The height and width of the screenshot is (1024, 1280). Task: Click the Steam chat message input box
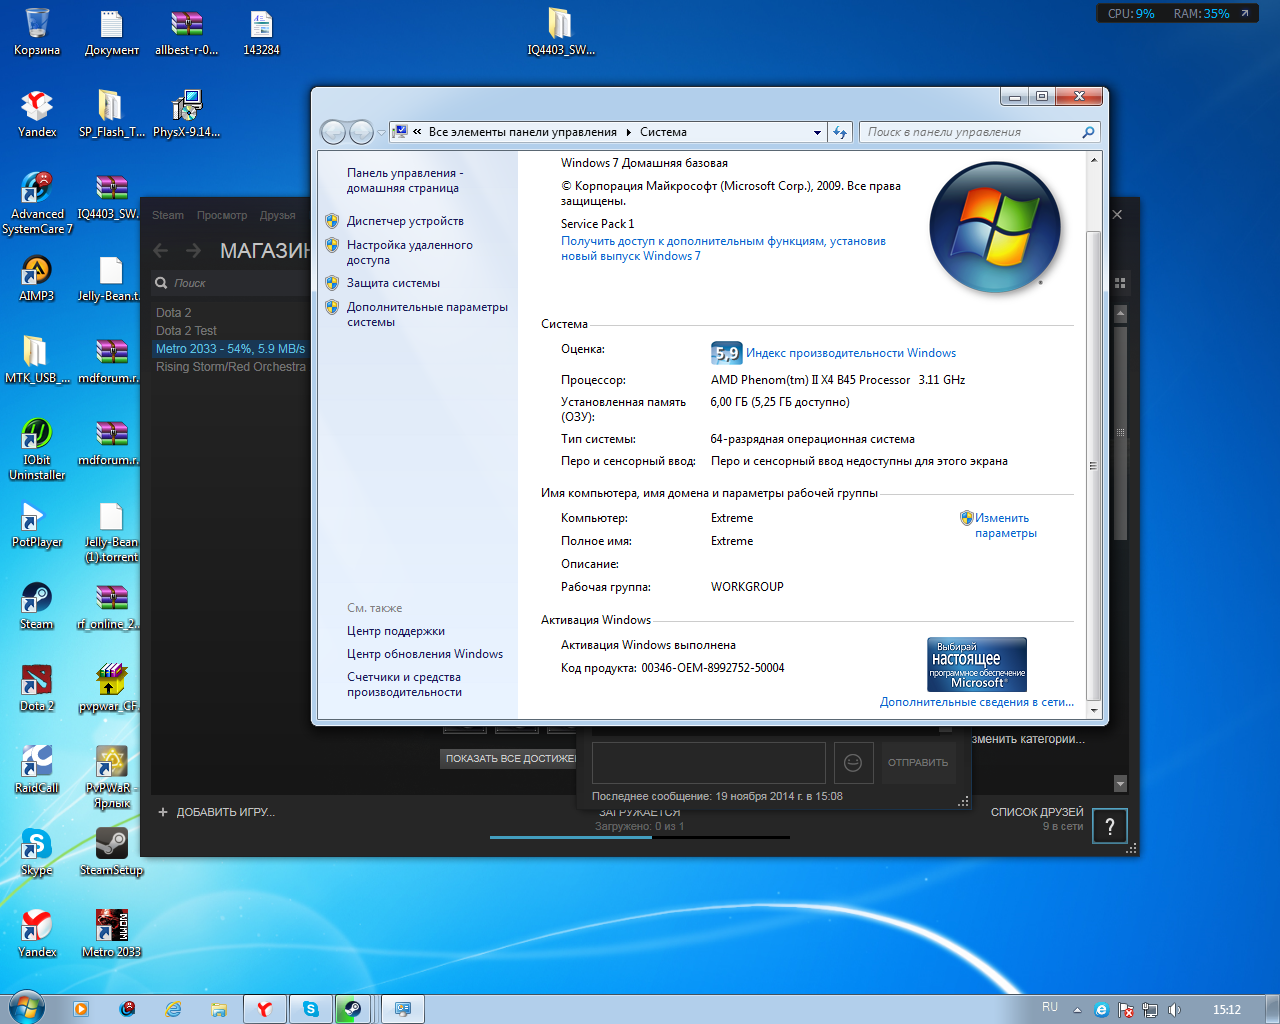(x=709, y=763)
